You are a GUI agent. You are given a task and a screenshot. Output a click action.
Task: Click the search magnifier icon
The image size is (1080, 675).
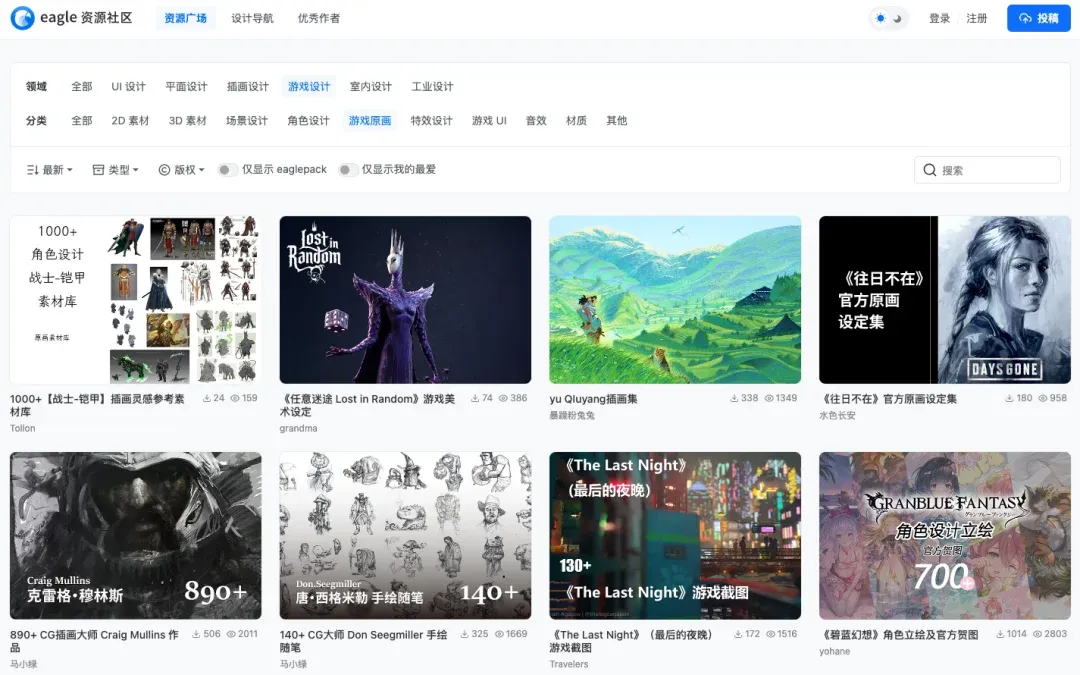pyautogui.click(x=930, y=170)
